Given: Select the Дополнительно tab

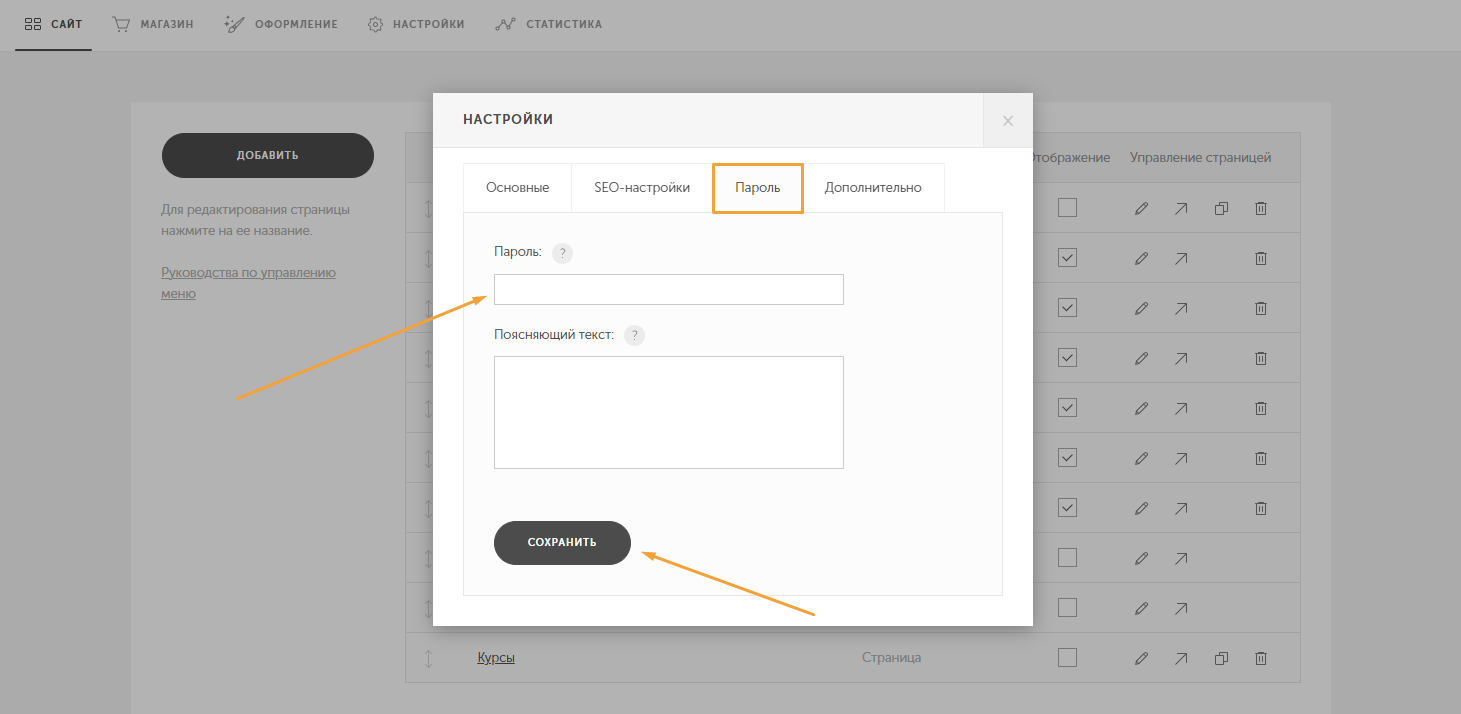Looking at the screenshot, I should pos(873,188).
